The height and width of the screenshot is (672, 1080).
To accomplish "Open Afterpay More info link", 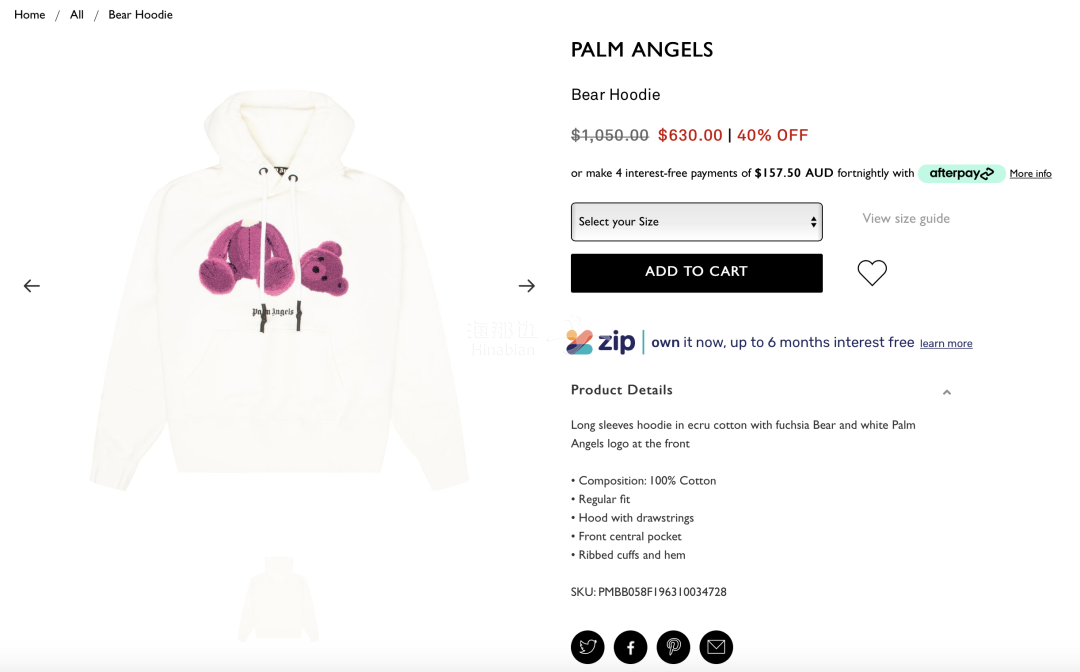I will (1030, 174).
